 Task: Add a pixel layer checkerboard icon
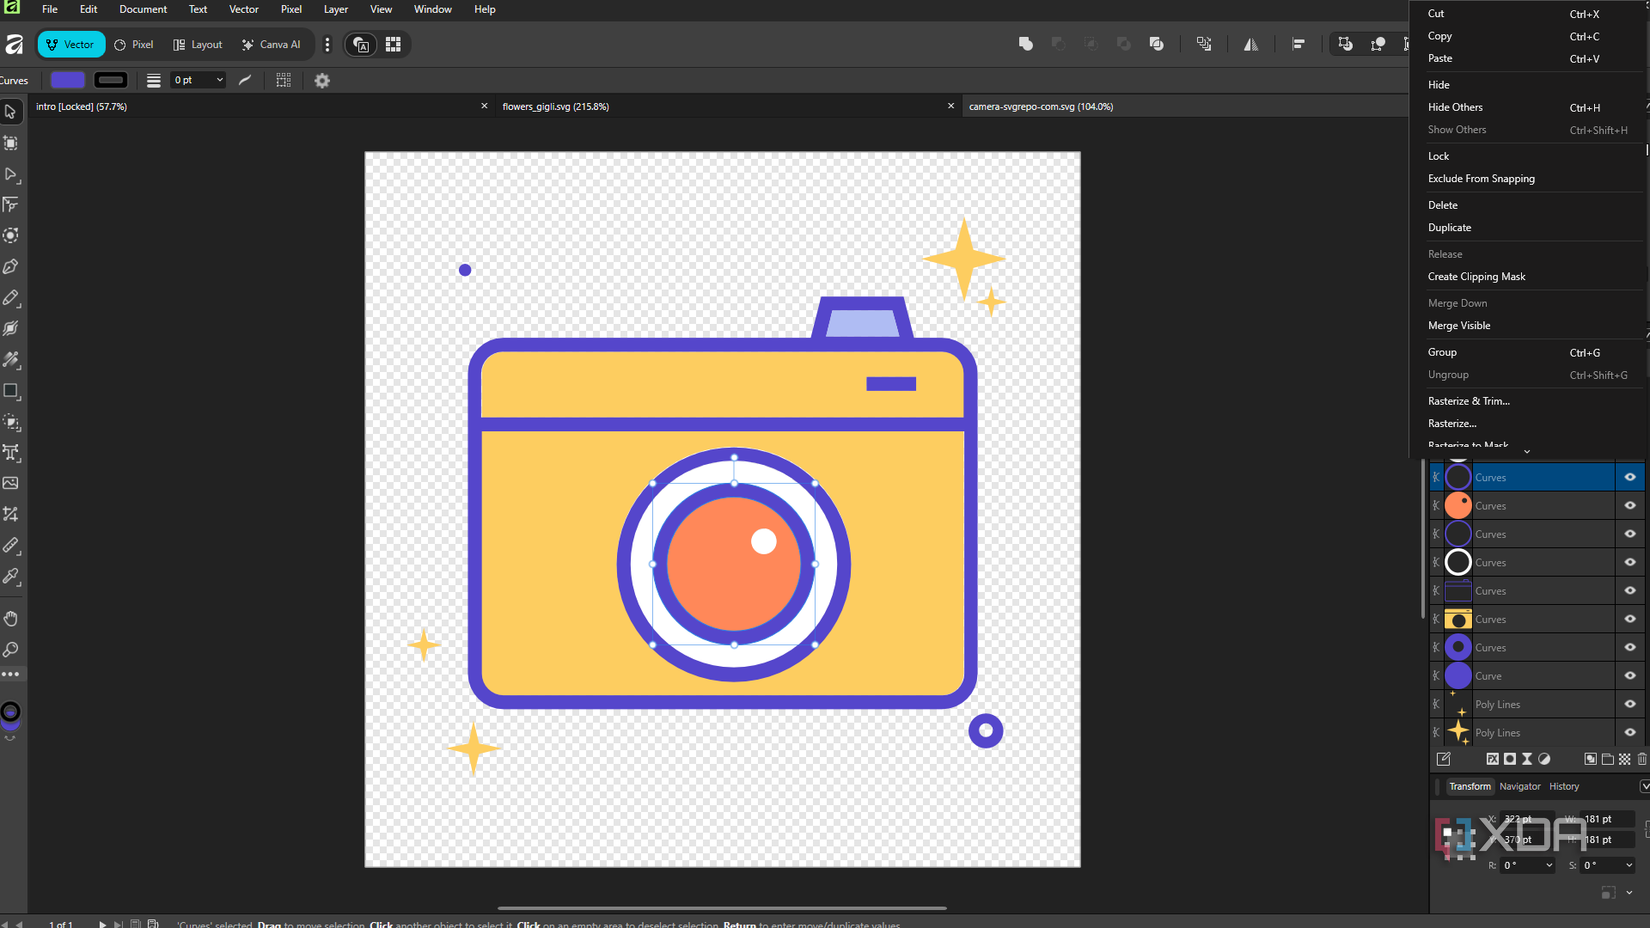1625,759
